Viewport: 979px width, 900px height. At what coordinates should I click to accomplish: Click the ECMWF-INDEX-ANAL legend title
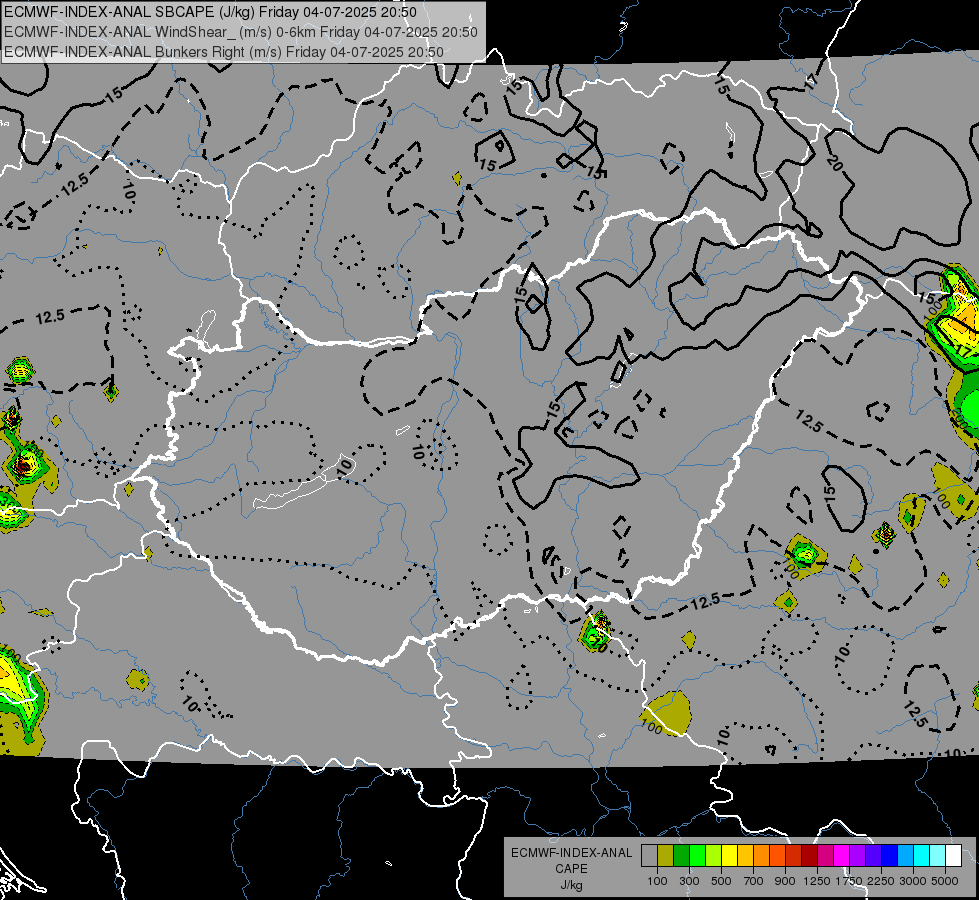click(571, 853)
